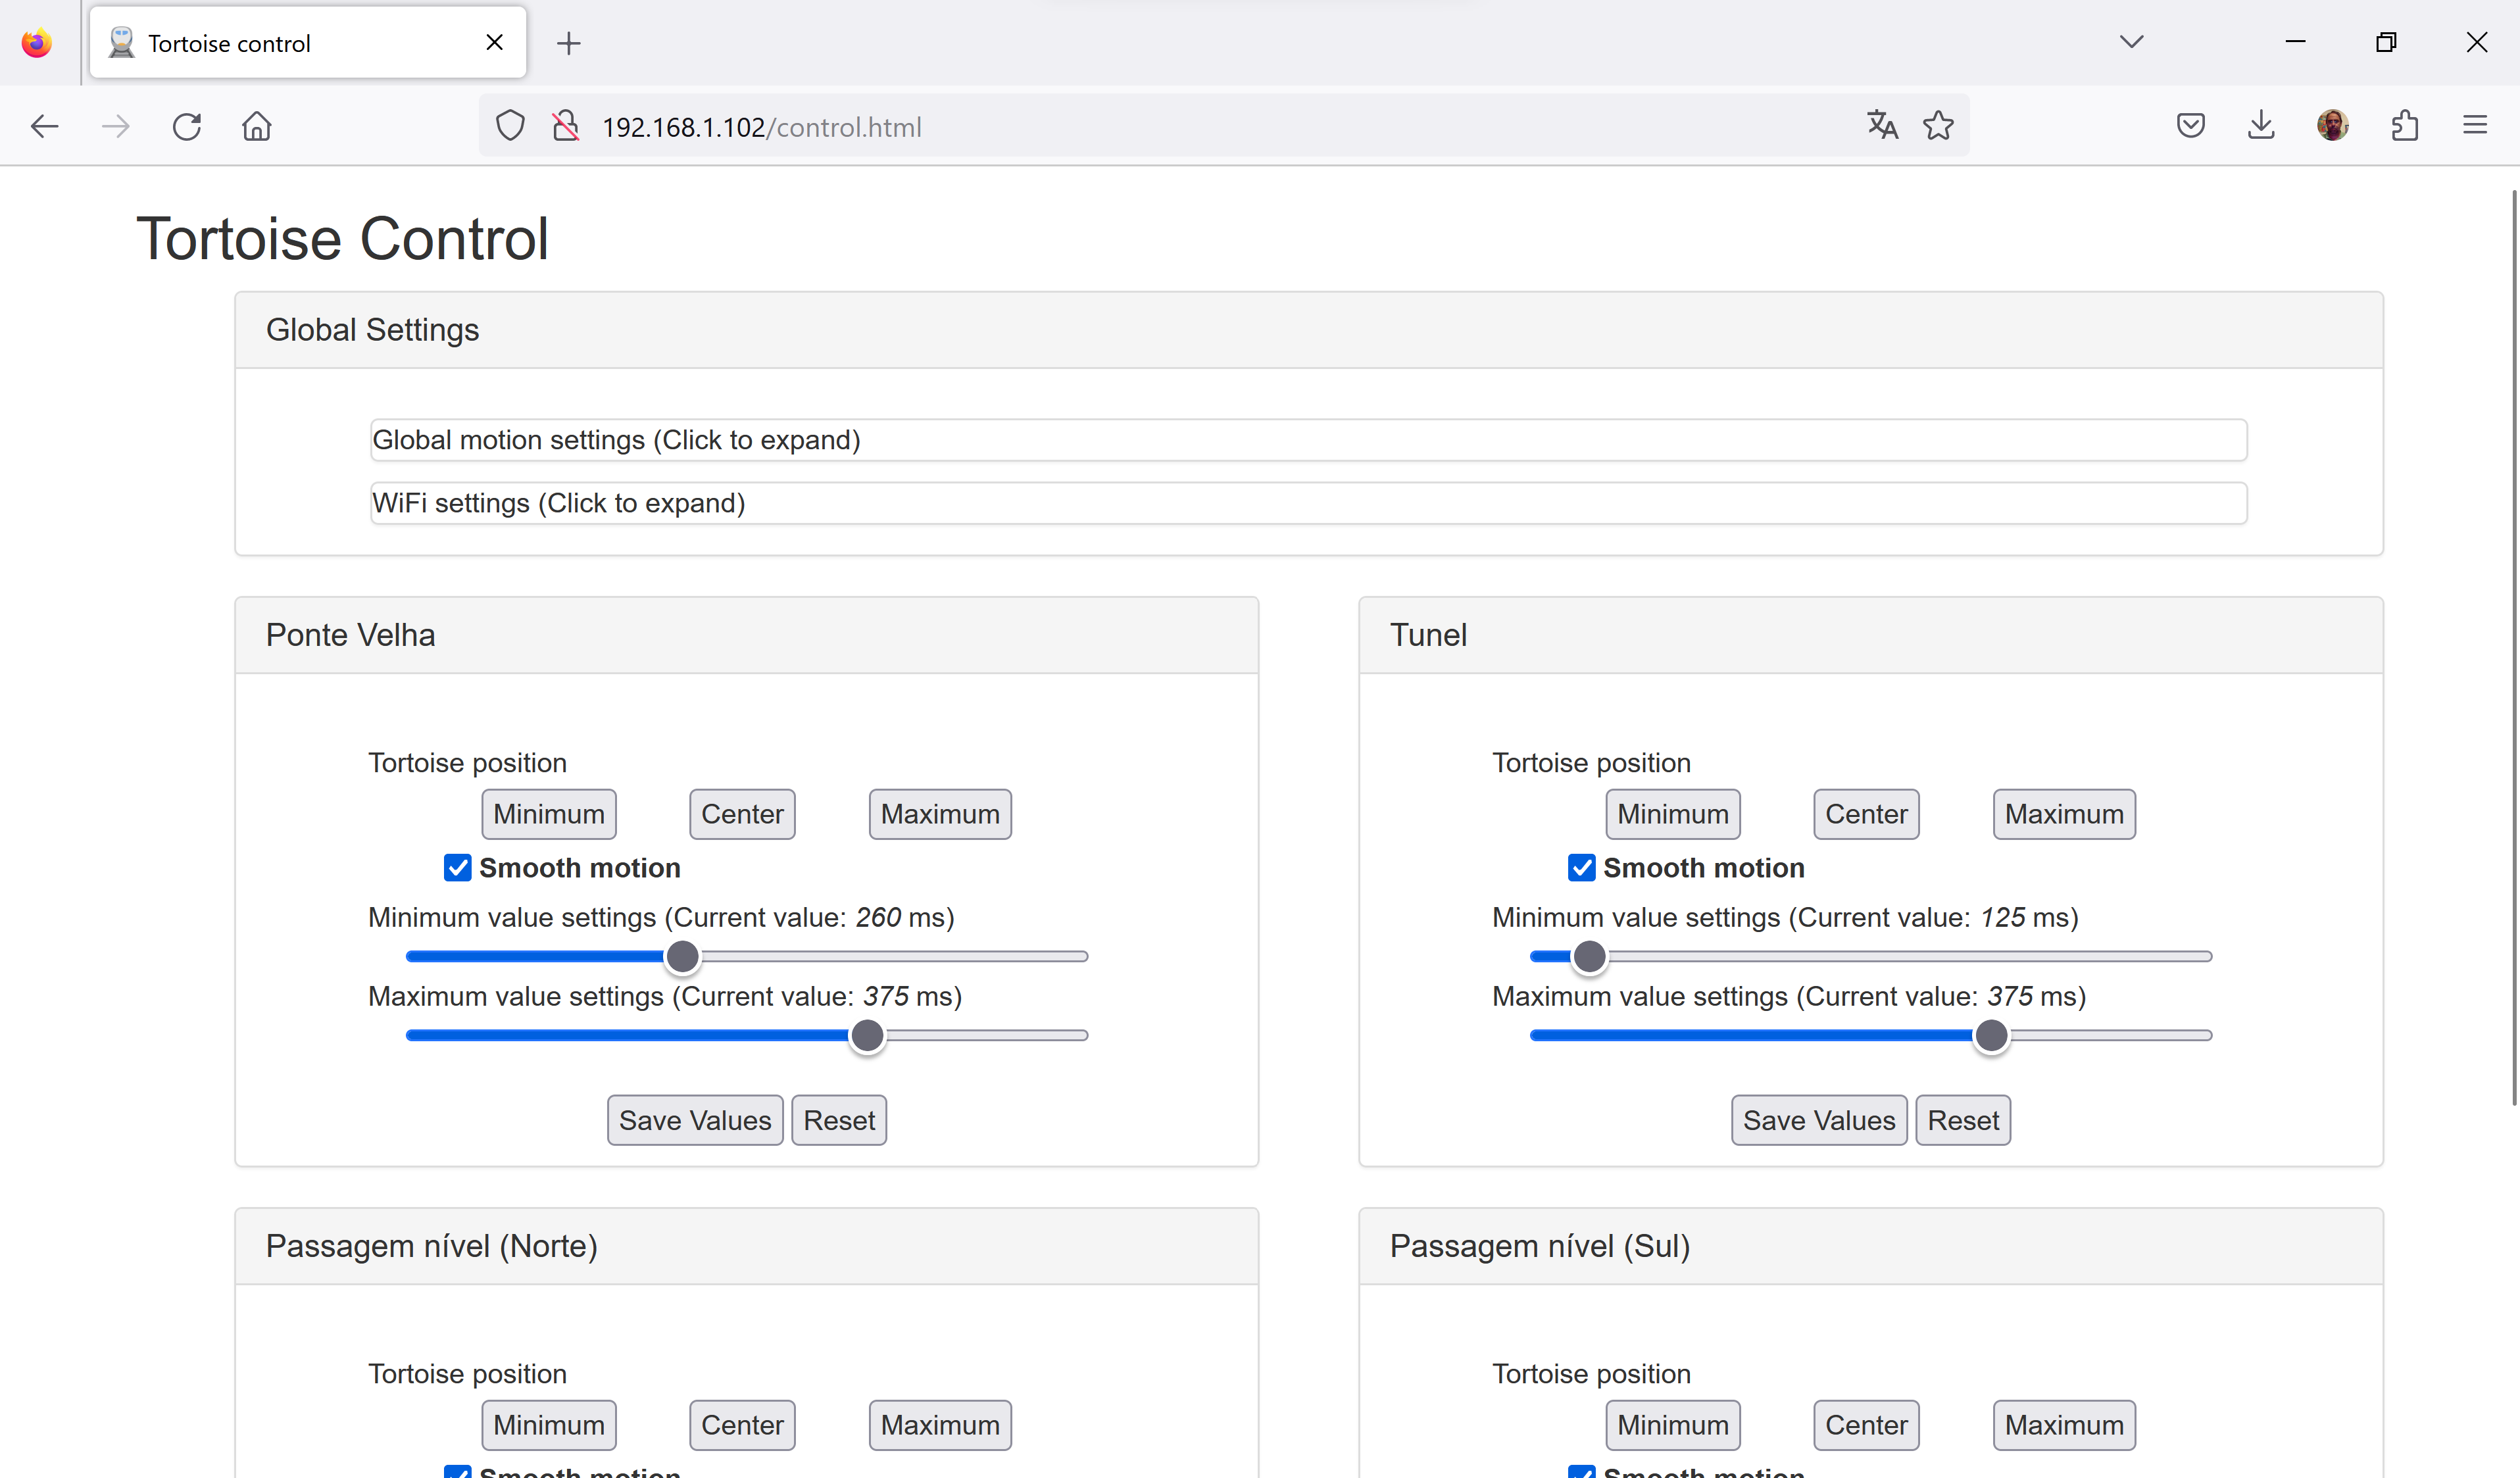This screenshot has width=2520, height=1478.
Task: Click the Ponte Velha panel title
Action: click(350, 635)
